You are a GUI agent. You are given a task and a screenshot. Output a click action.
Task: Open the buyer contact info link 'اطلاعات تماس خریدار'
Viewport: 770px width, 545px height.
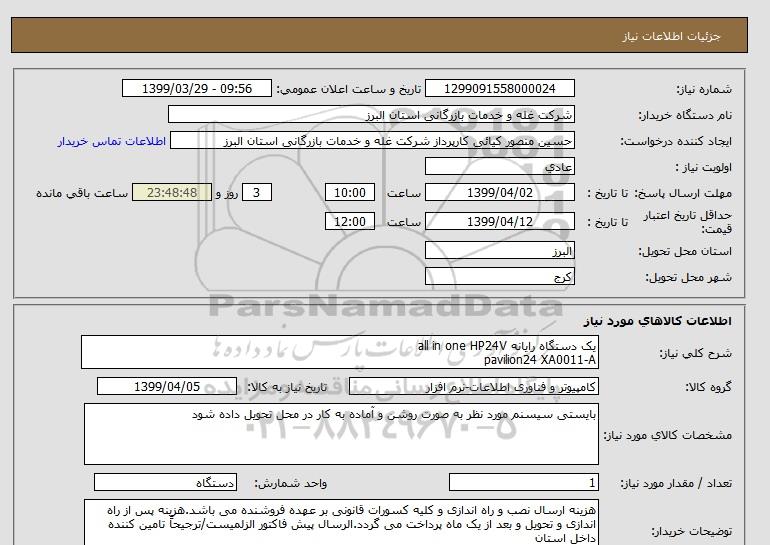(111, 141)
